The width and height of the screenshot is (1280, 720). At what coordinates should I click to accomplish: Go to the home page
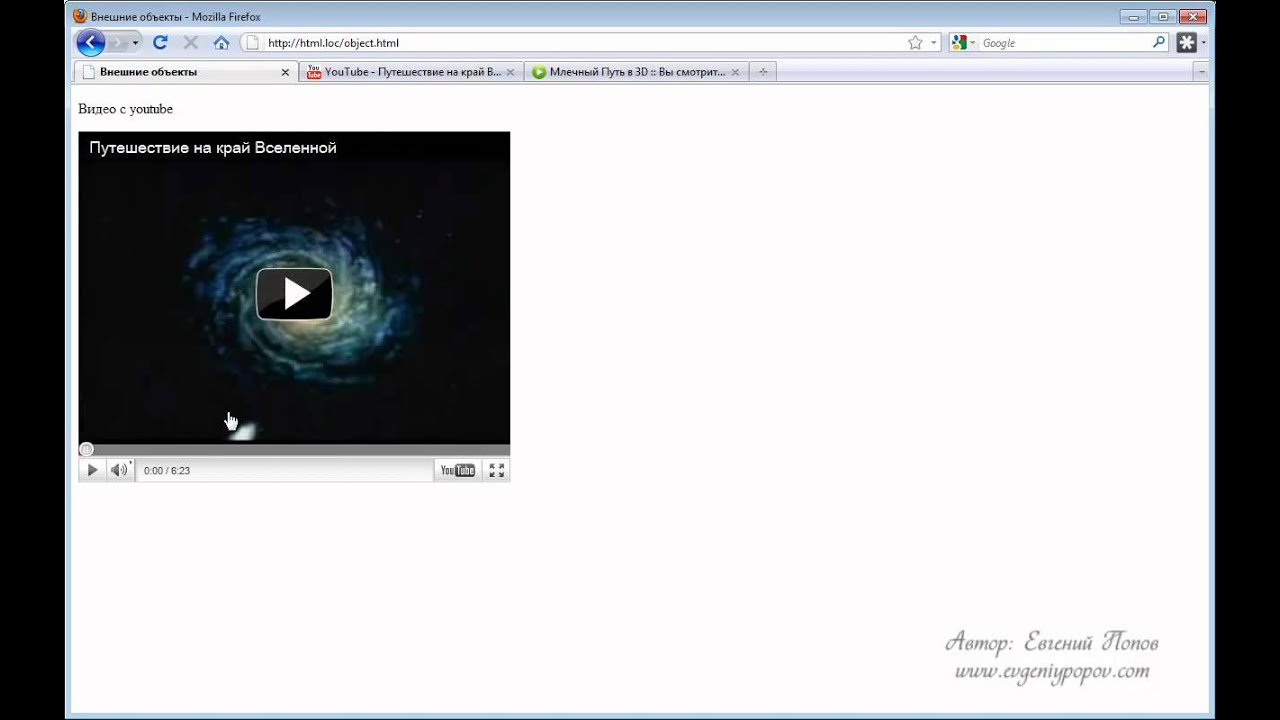click(222, 43)
